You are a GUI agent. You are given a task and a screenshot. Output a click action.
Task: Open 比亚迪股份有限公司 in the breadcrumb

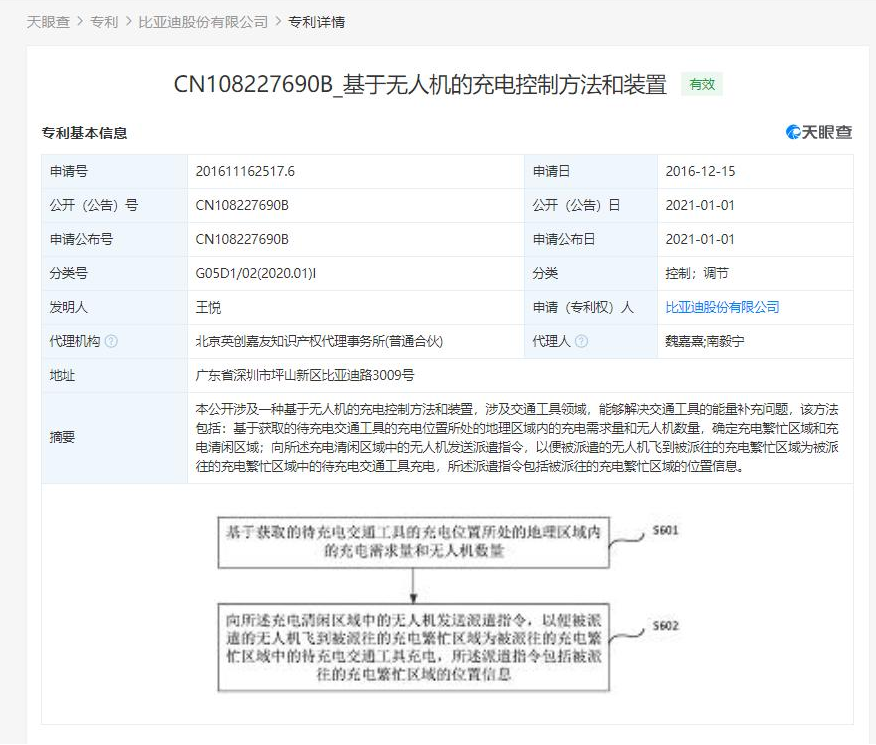point(203,22)
